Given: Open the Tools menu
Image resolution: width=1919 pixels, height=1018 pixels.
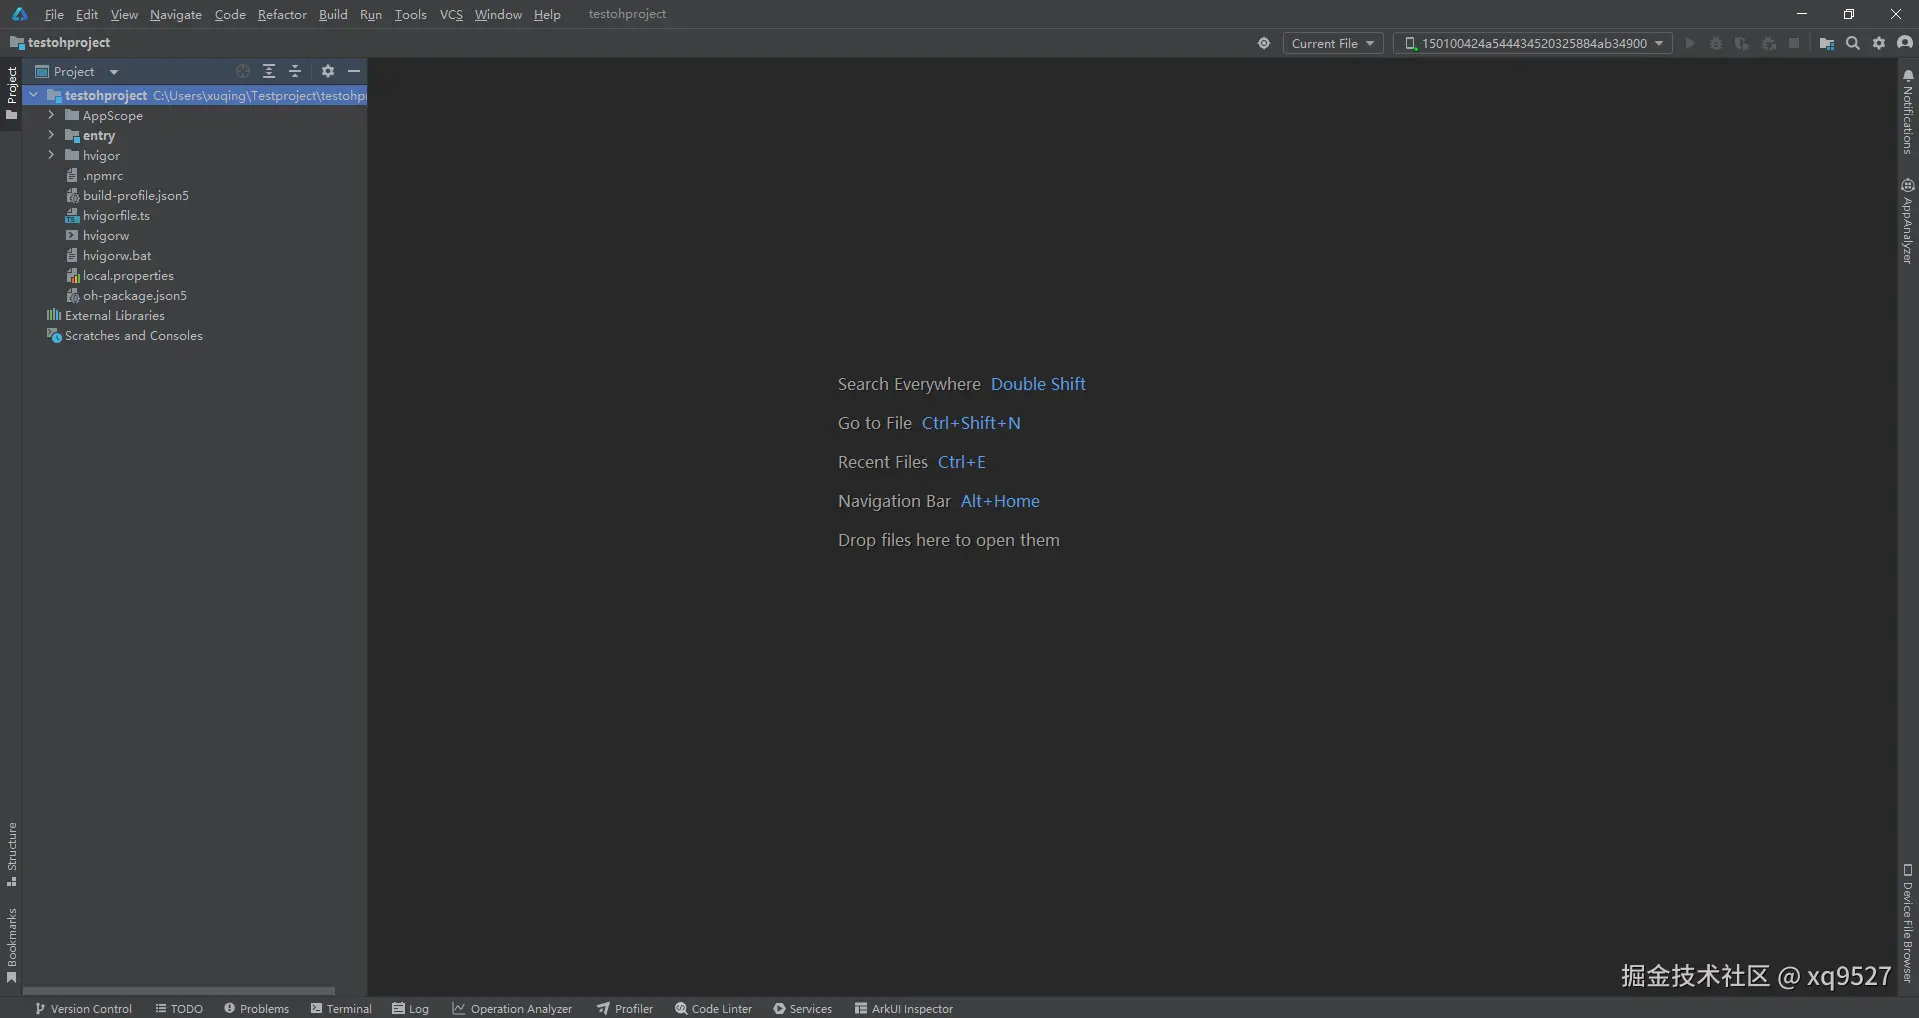Looking at the screenshot, I should click(410, 14).
